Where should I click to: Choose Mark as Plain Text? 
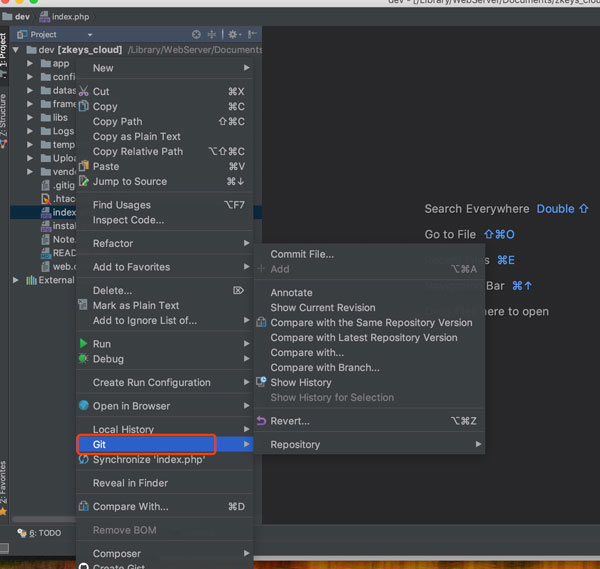165,305
